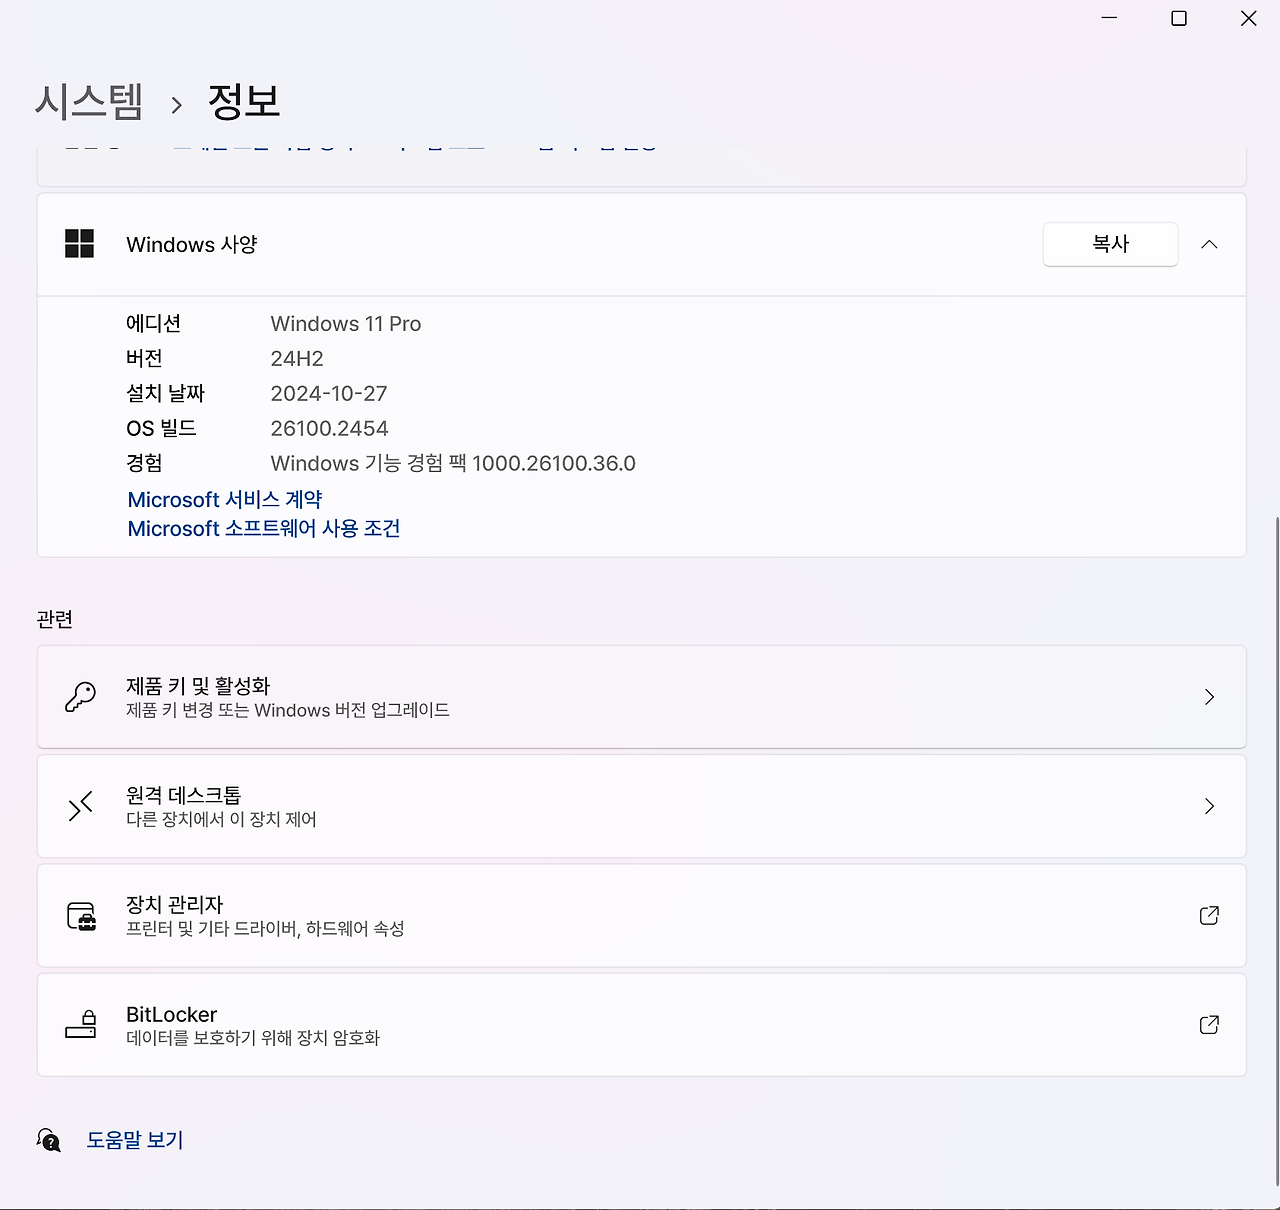The width and height of the screenshot is (1280, 1210).
Task: Click the 버전 label
Action: coord(144,359)
